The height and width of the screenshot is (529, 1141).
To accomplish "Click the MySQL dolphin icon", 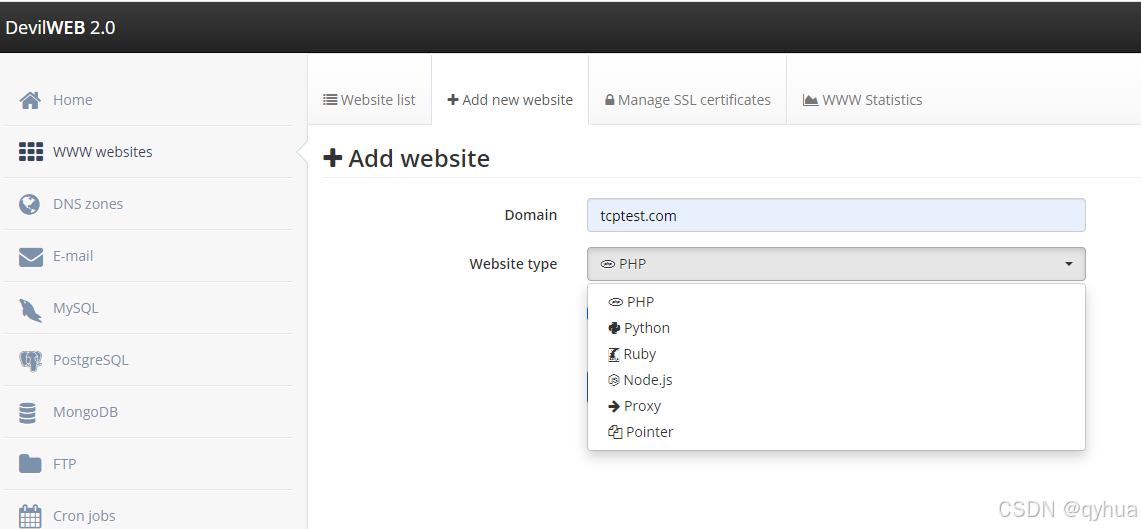I will coord(31,309).
